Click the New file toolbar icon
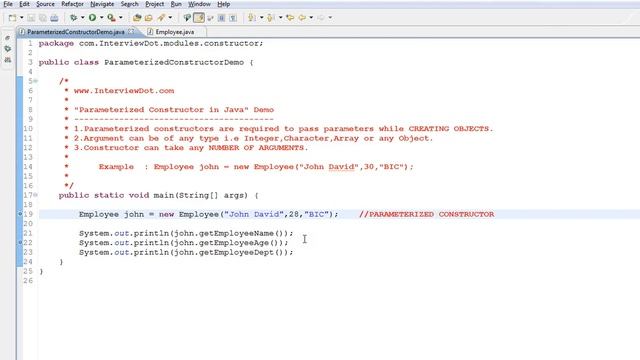The height and width of the screenshot is (360, 640). (13, 18)
